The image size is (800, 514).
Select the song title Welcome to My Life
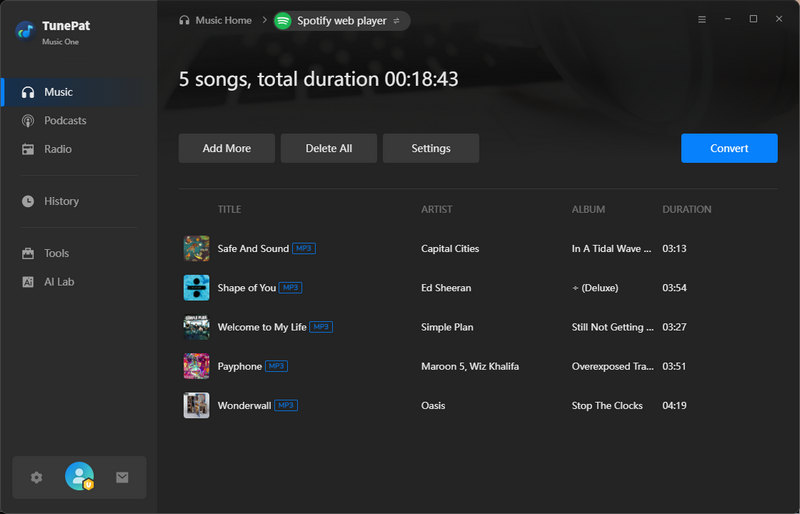tap(262, 327)
